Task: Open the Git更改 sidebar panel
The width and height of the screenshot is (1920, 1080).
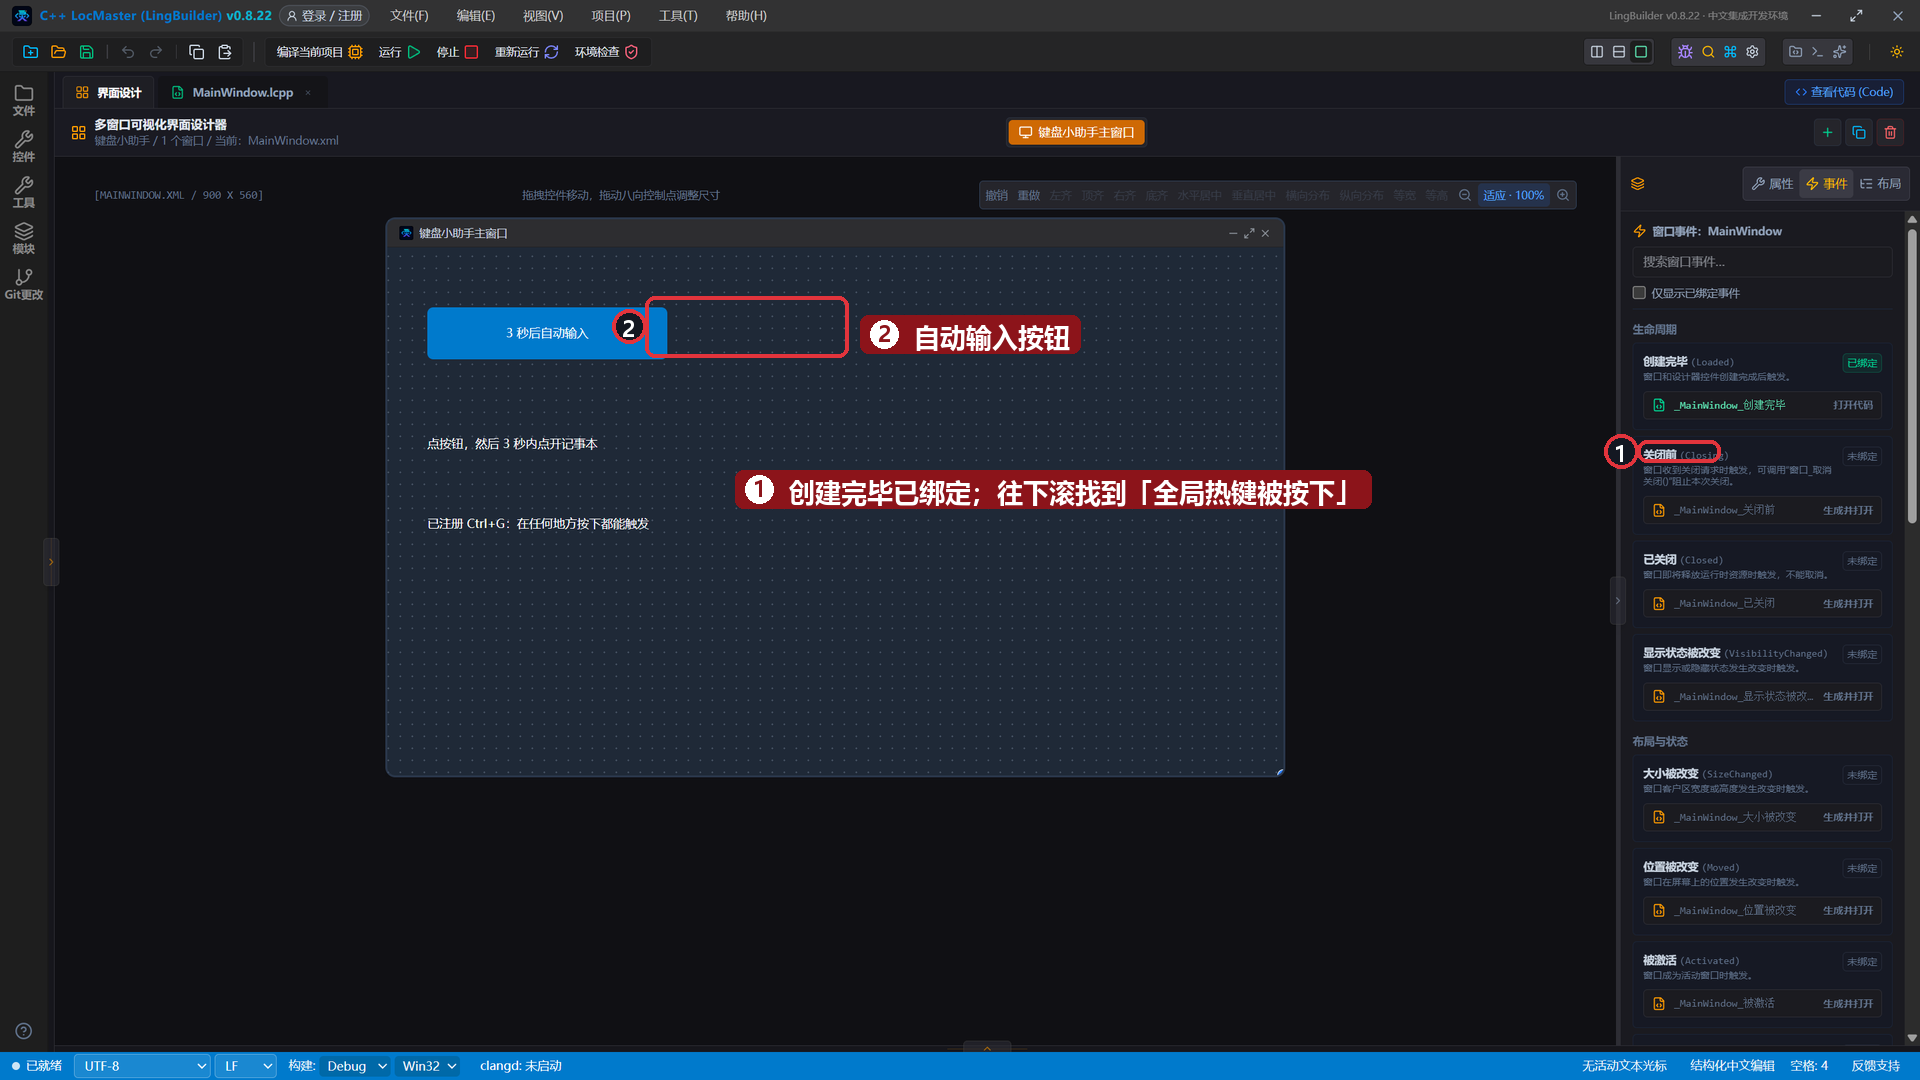Action: (x=24, y=284)
